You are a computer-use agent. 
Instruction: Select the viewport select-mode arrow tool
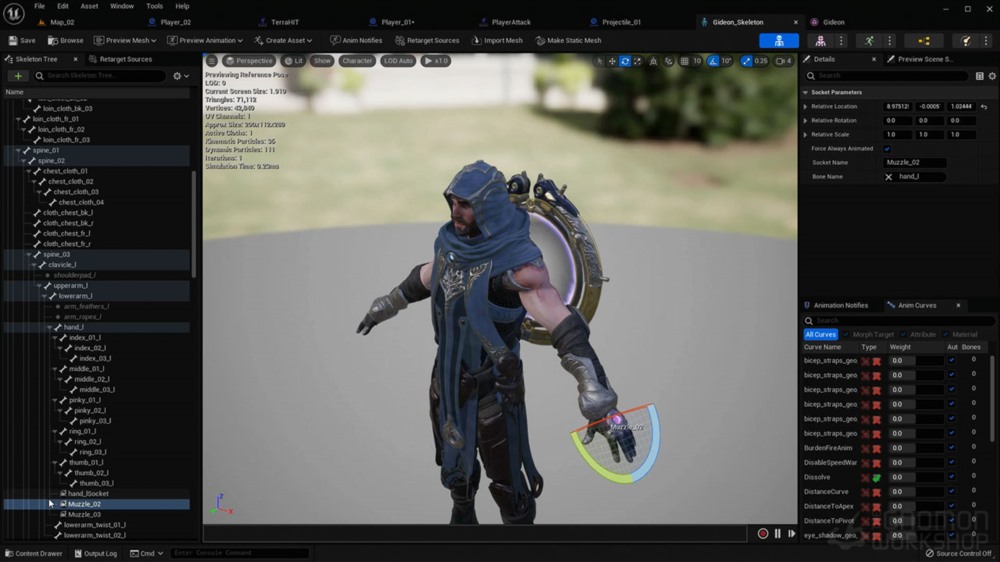(x=599, y=61)
